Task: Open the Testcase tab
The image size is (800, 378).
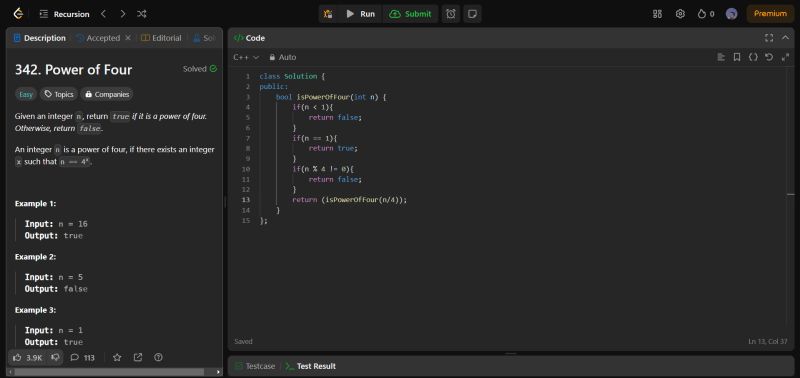Action: point(255,366)
